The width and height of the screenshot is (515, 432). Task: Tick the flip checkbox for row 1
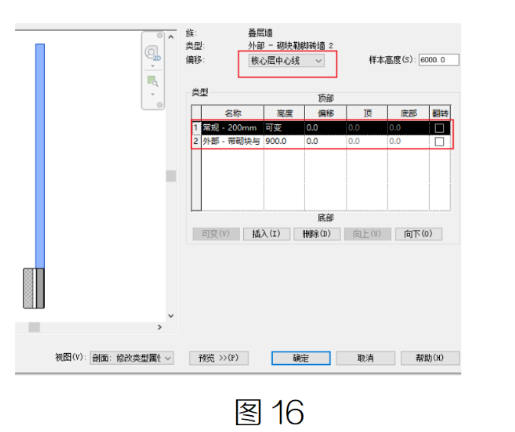click(439, 128)
